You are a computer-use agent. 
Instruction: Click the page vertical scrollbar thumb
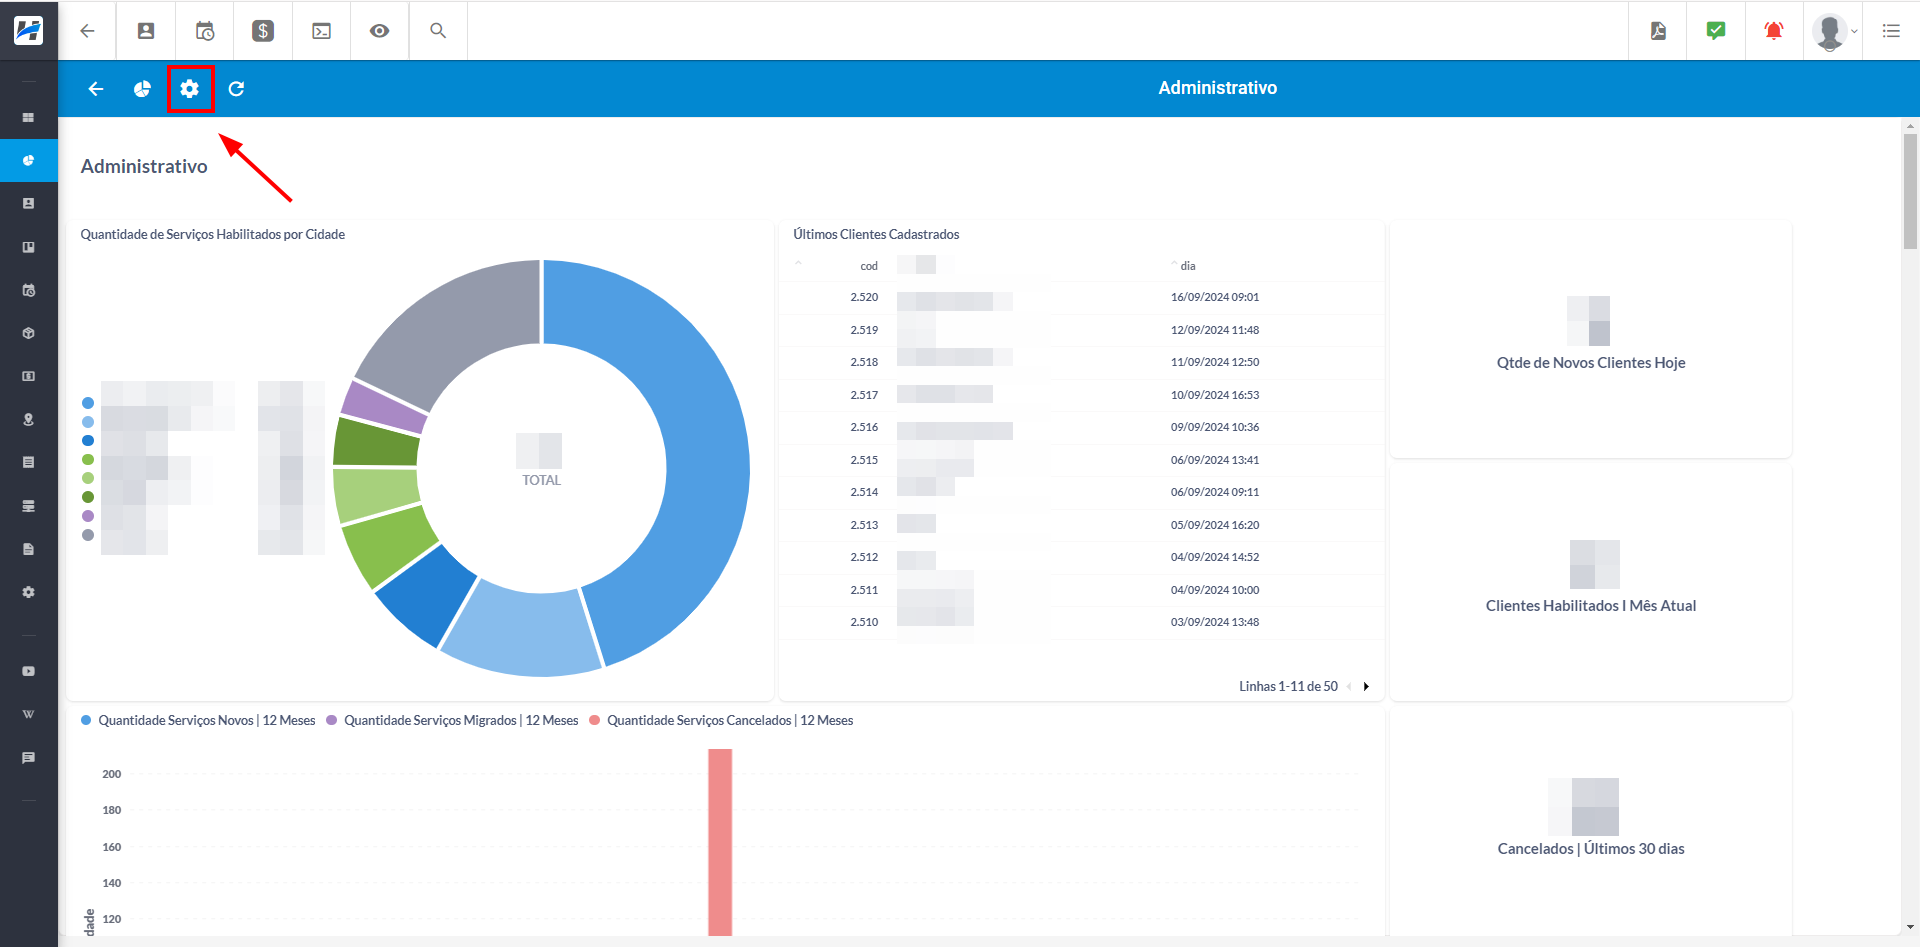click(1910, 191)
